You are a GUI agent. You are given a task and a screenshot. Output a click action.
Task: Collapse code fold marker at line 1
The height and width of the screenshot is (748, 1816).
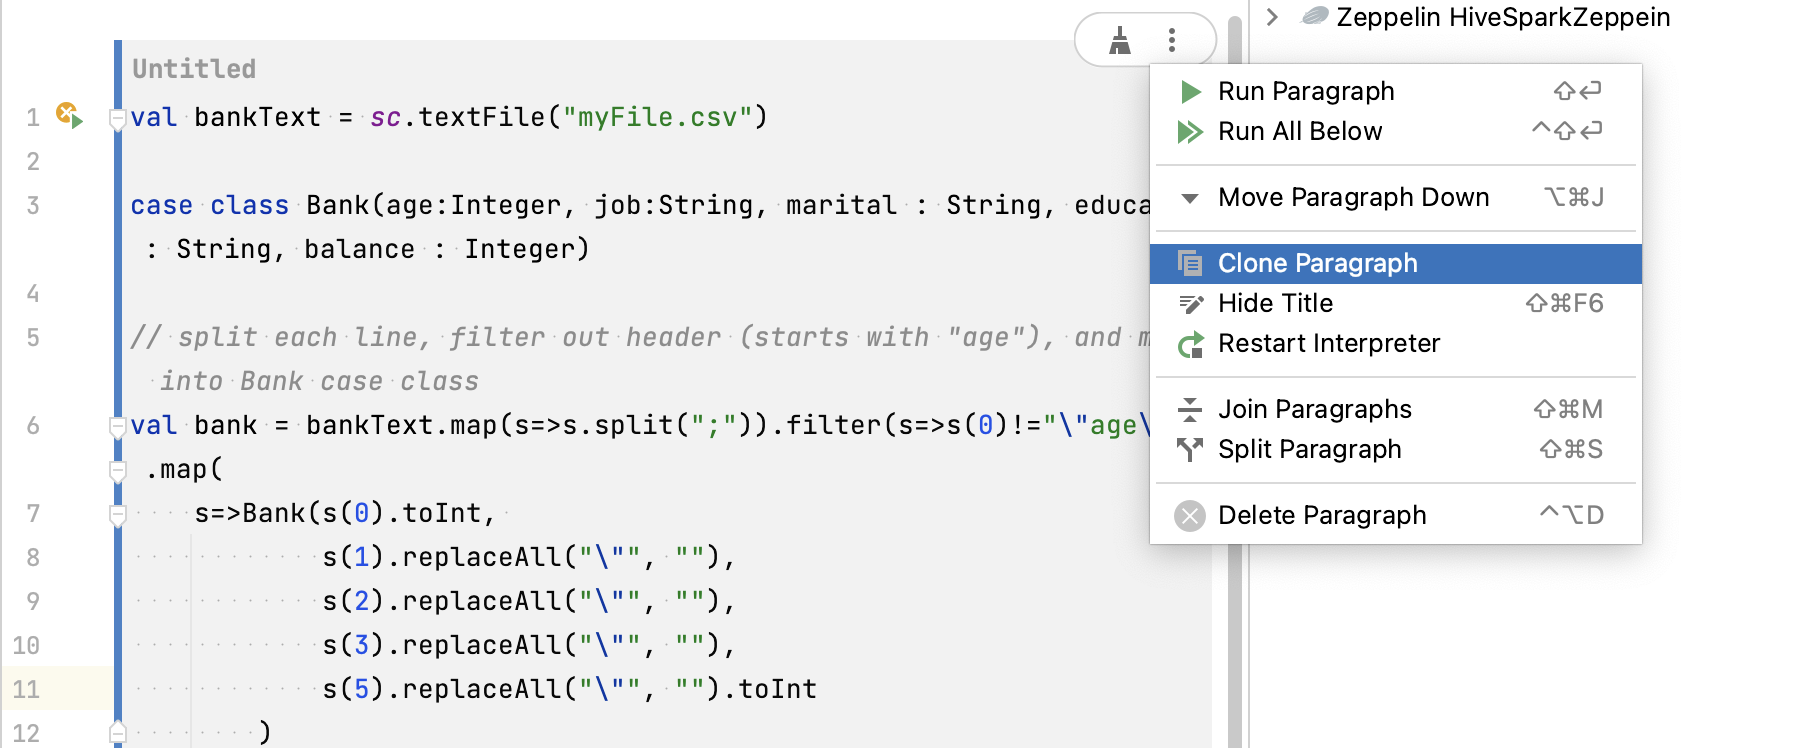click(117, 118)
